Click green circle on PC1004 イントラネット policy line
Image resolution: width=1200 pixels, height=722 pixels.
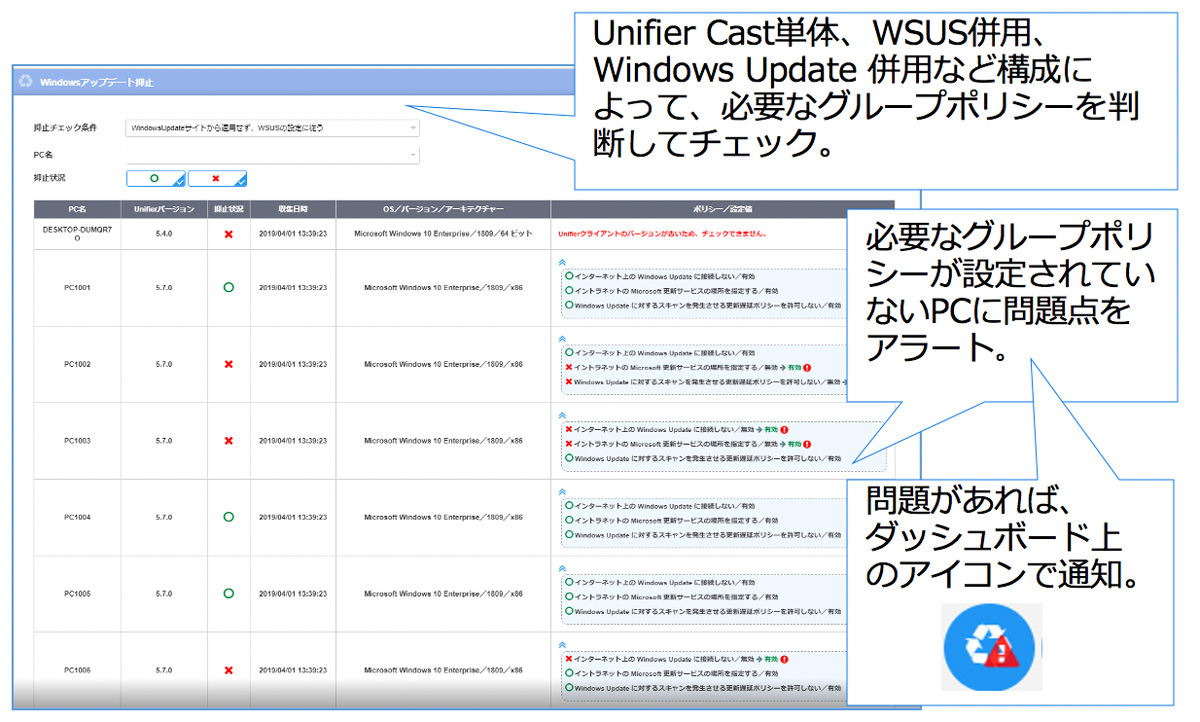click(x=569, y=520)
